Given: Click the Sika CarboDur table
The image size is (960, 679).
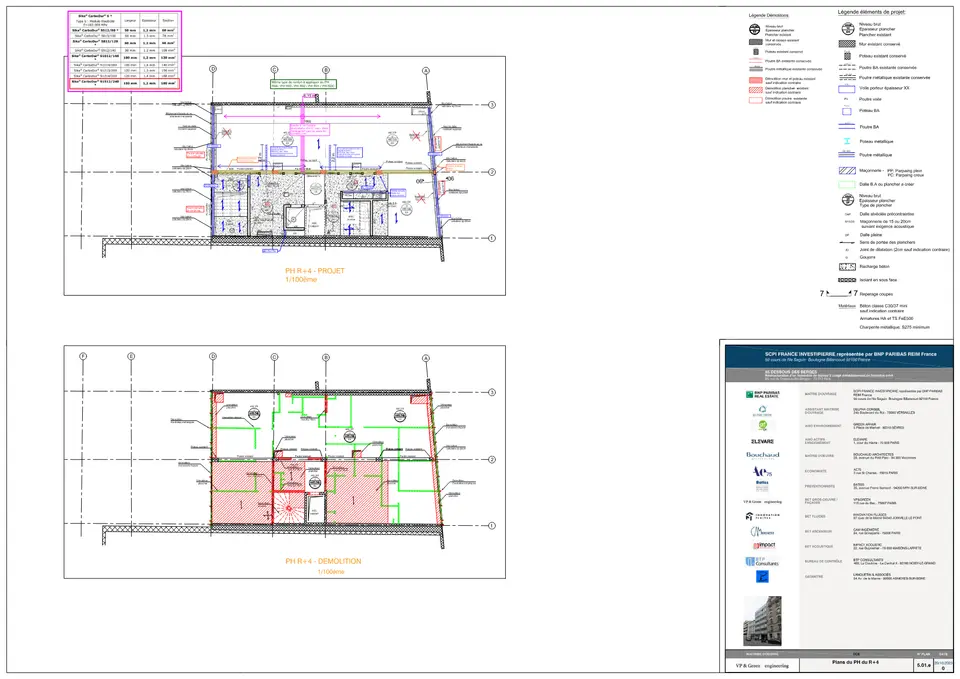Looking at the screenshot, I should pos(124,51).
